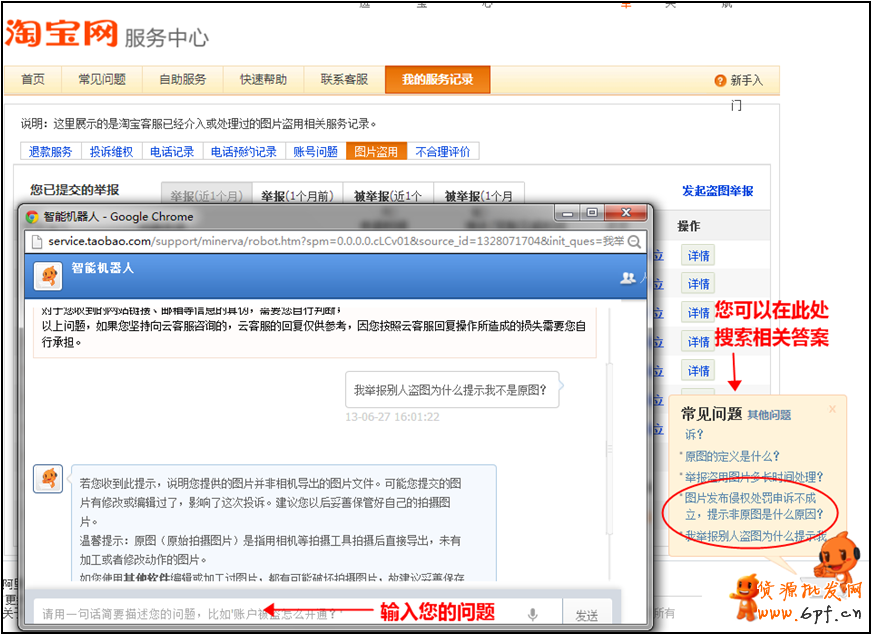Click the 您已提交的举报 heading
The height and width of the screenshot is (635, 872).
click(75, 190)
